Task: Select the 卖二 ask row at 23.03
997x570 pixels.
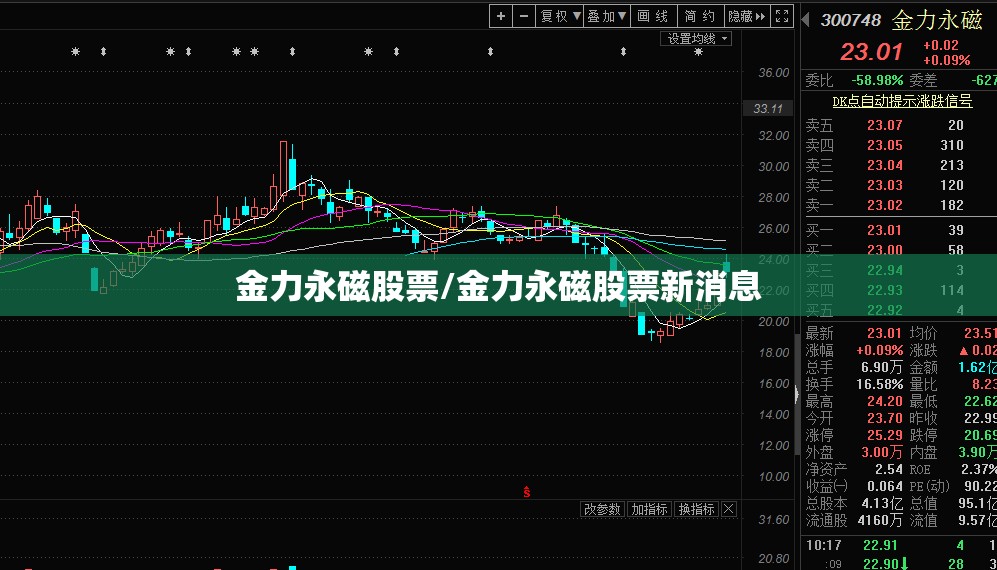Action: [x=898, y=185]
